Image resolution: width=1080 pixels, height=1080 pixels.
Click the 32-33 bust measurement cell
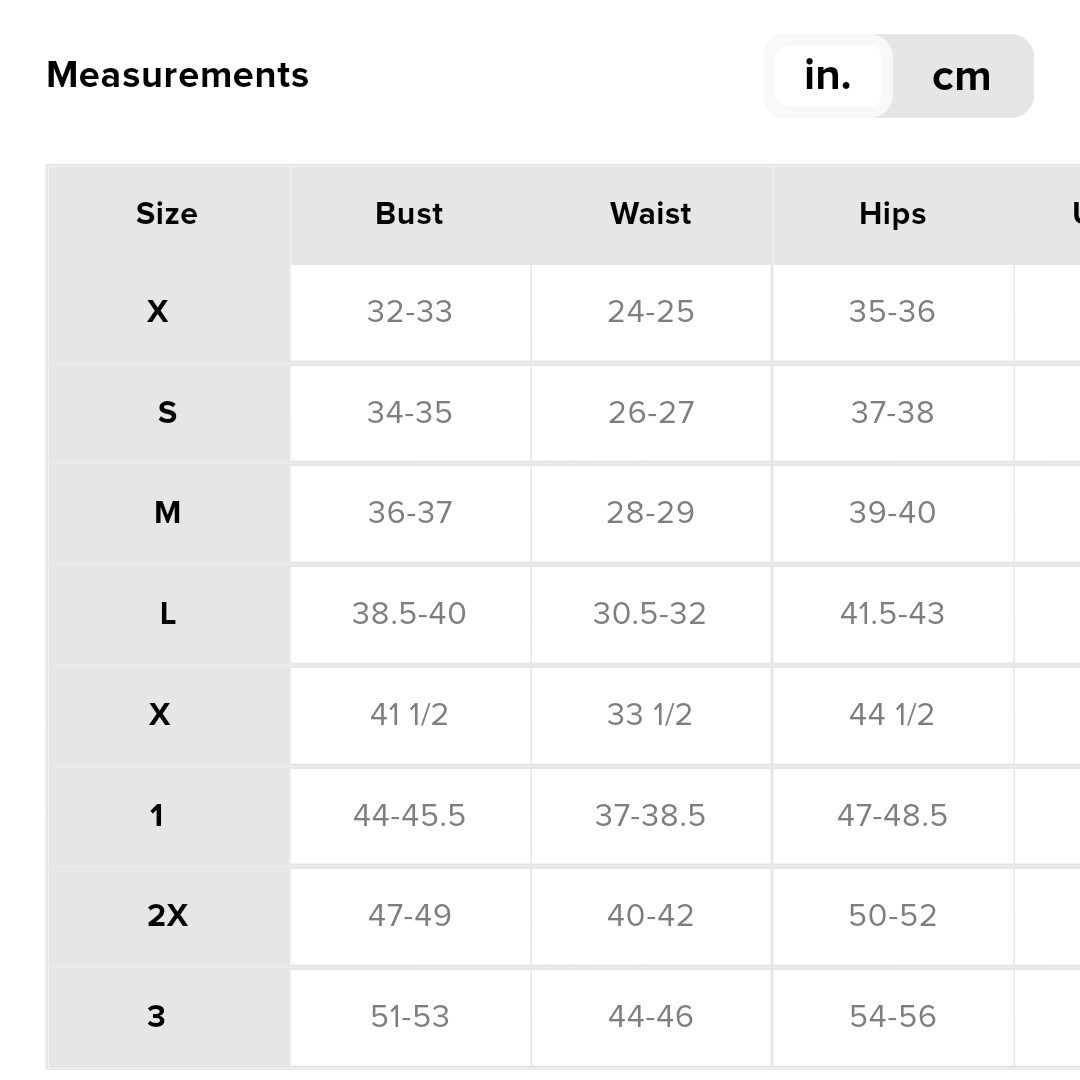pyautogui.click(x=410, y=312)
